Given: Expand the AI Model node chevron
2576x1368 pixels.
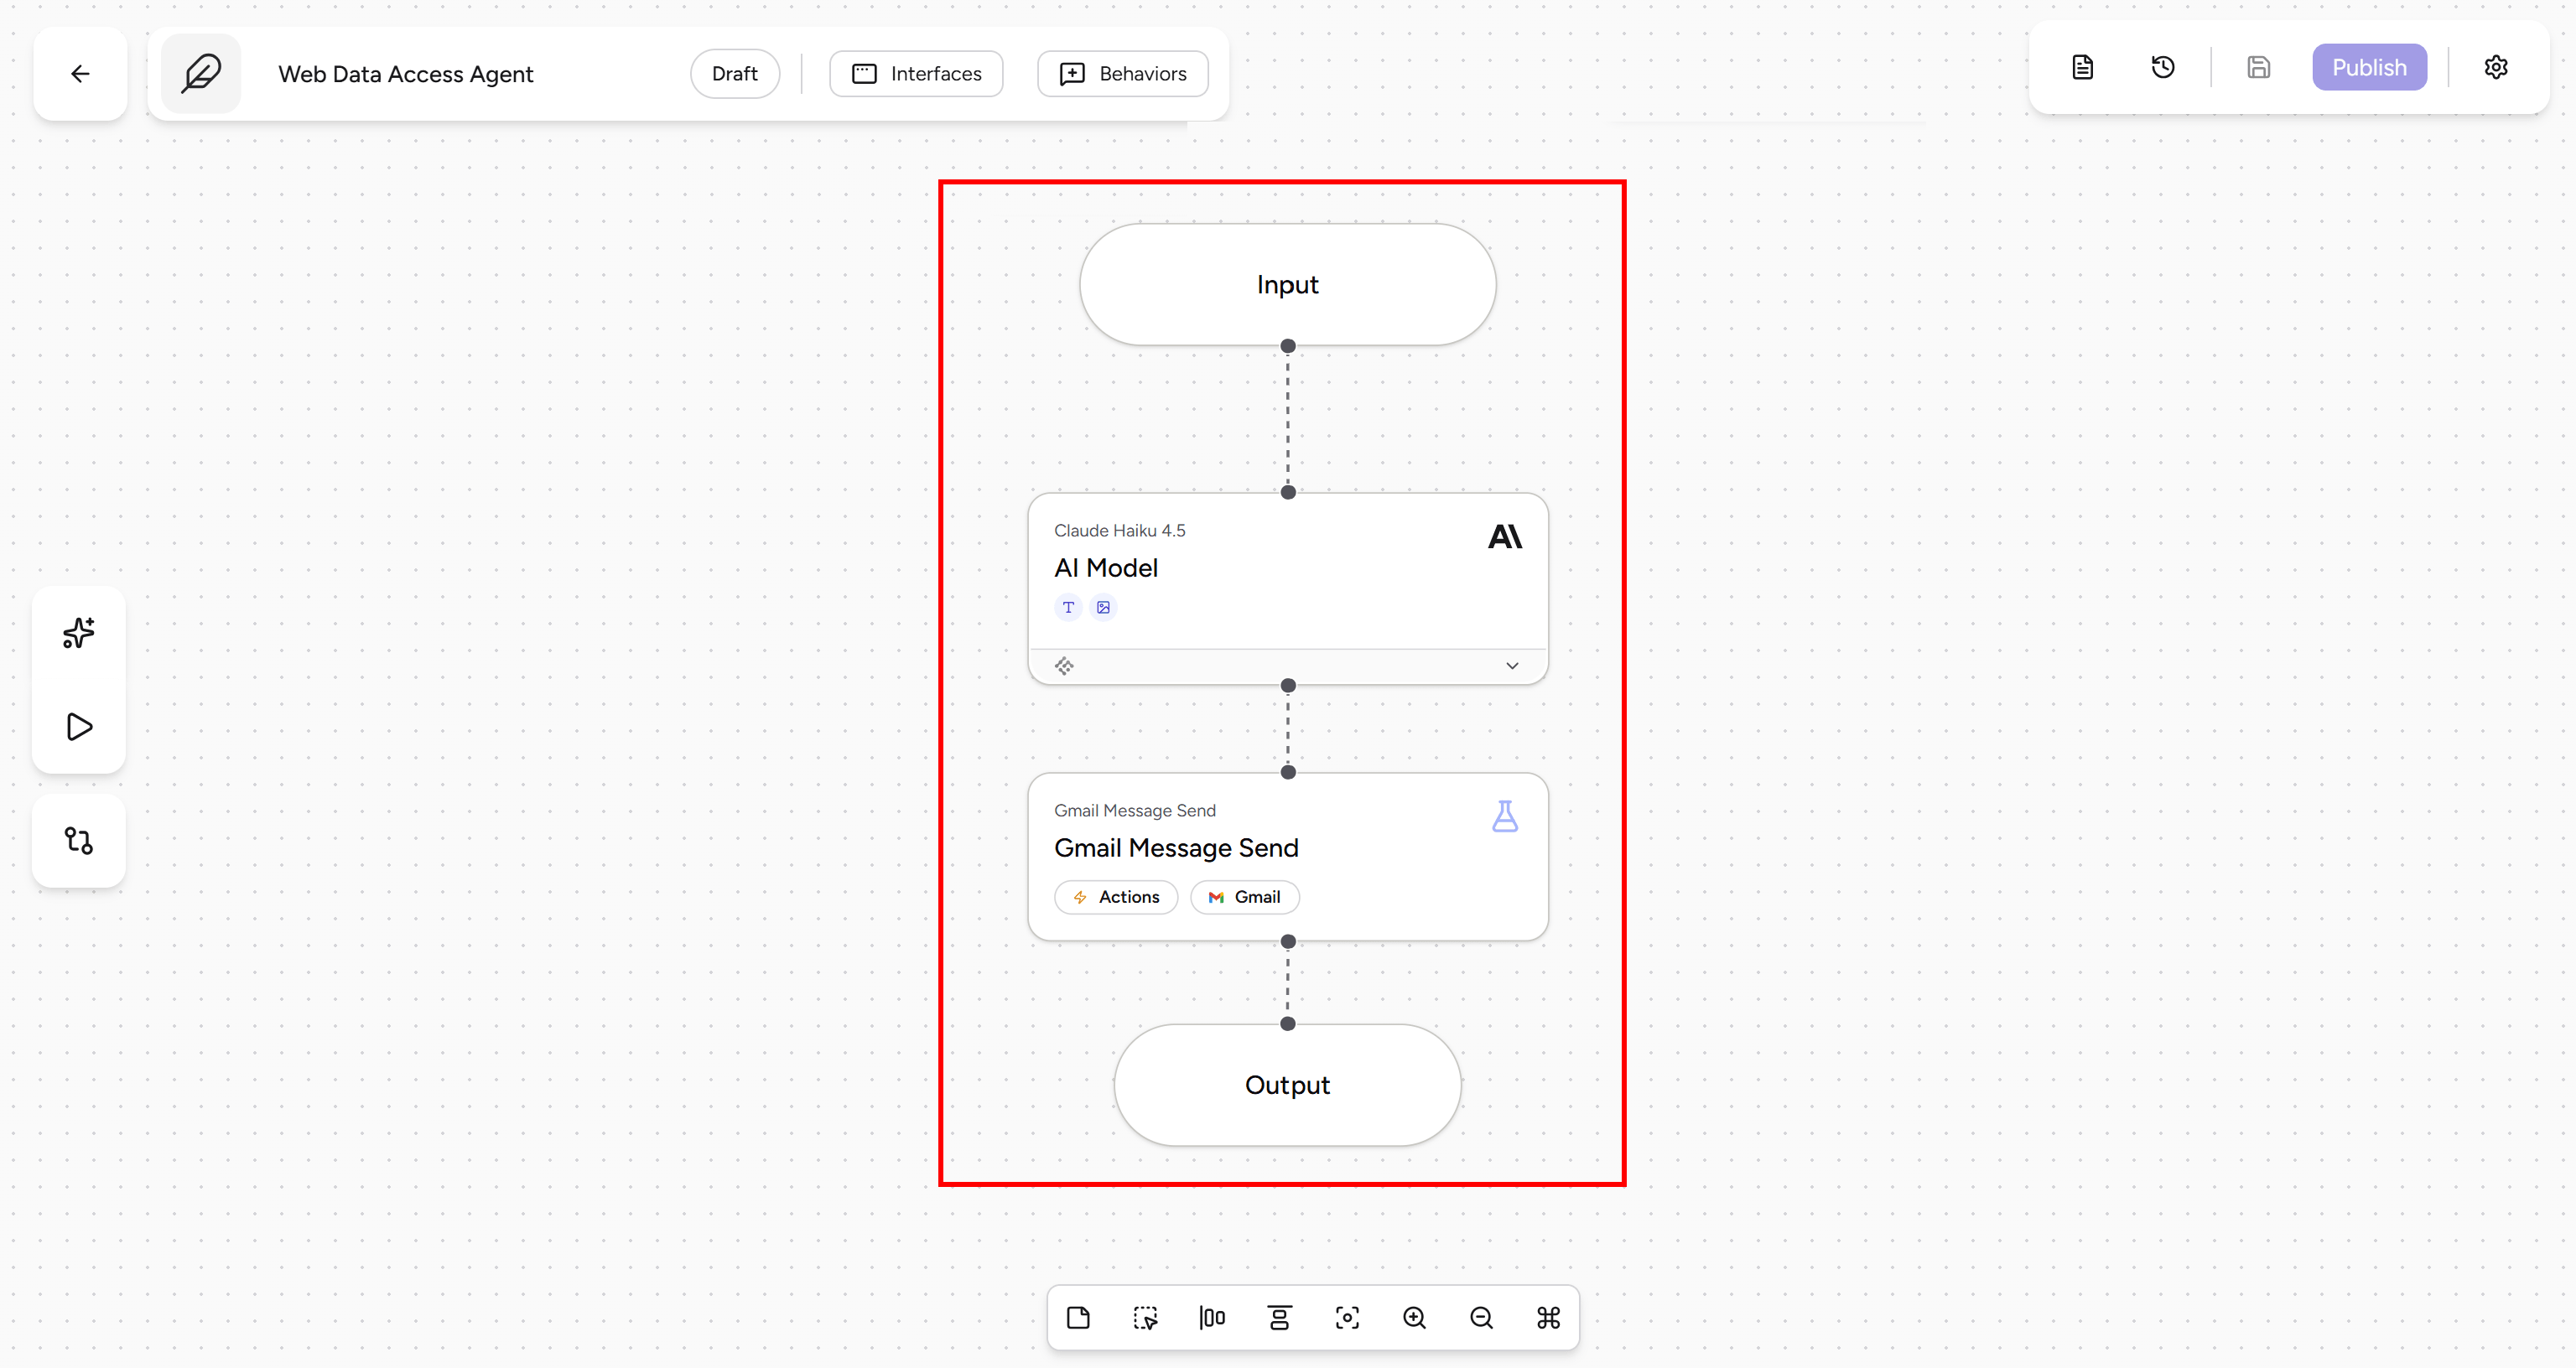Looking at the screenshot, I should (x=1512, y=666).
